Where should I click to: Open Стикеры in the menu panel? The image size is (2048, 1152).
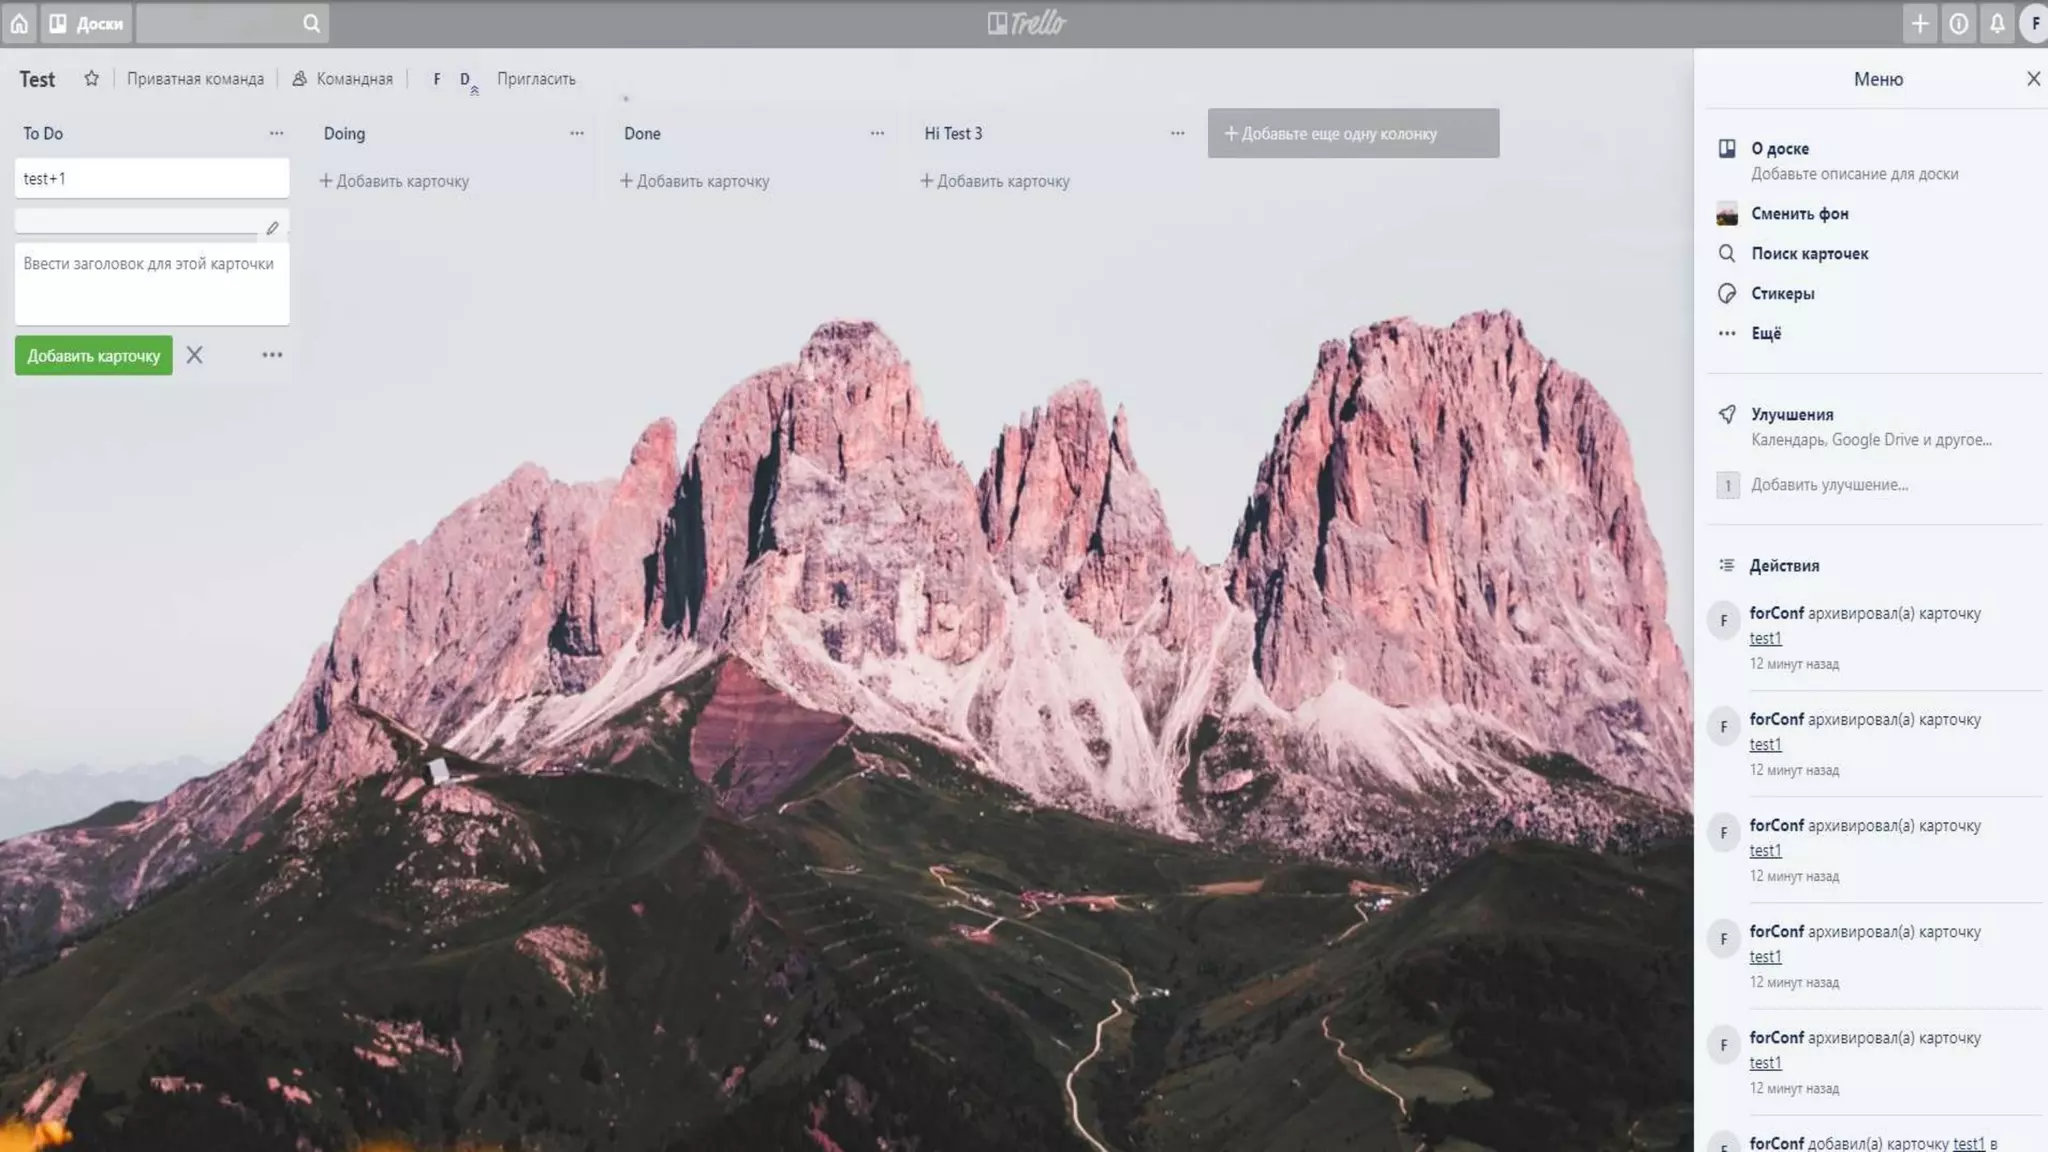[x=1782, y=293]
